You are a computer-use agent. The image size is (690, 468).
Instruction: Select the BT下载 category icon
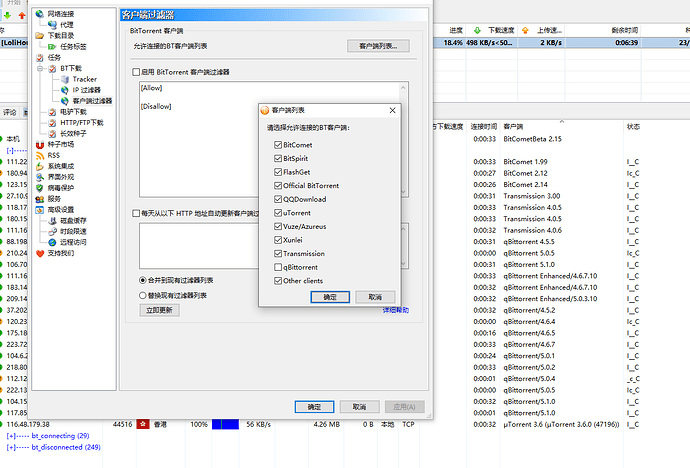(52, 68)
